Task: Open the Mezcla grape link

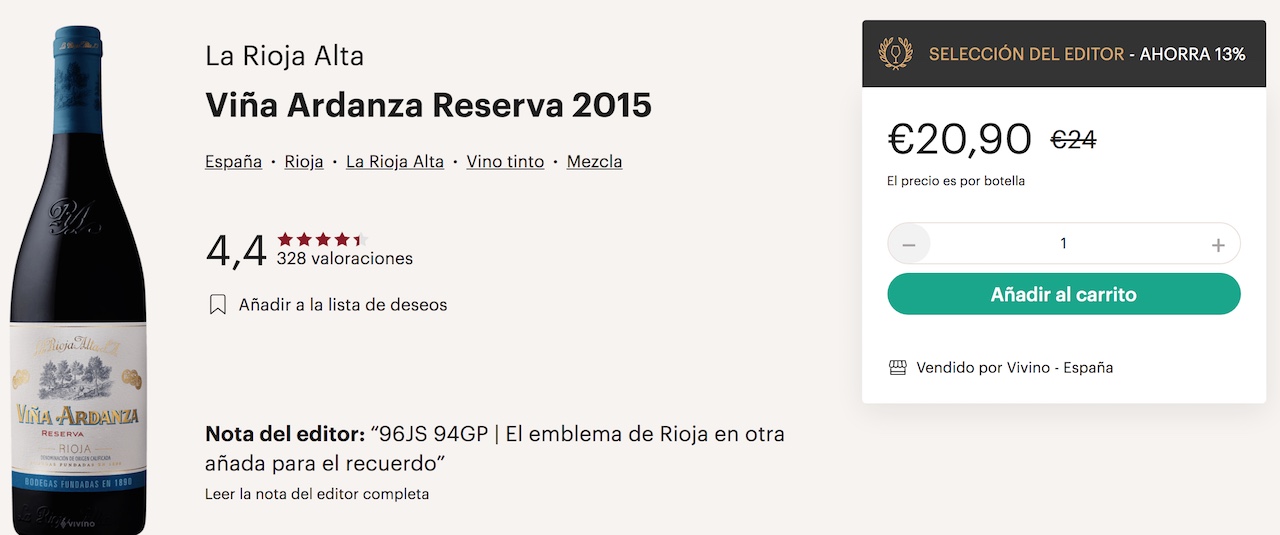Action: click(x=594, y=161)
